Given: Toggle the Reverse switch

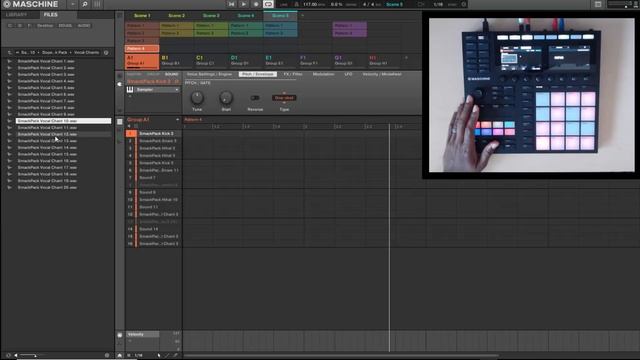Looking at the screenshot, I should pyautogui.click(x=255, y=98).
